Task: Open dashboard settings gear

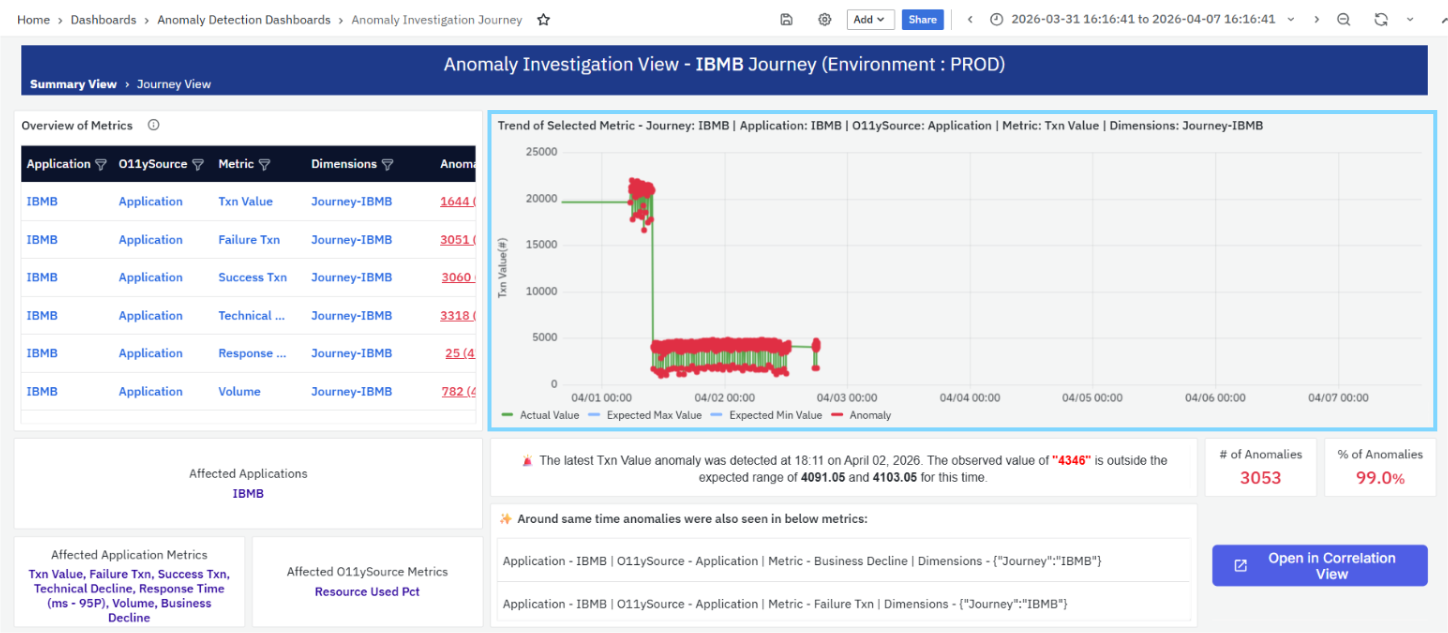Action: tap(825, 20)
